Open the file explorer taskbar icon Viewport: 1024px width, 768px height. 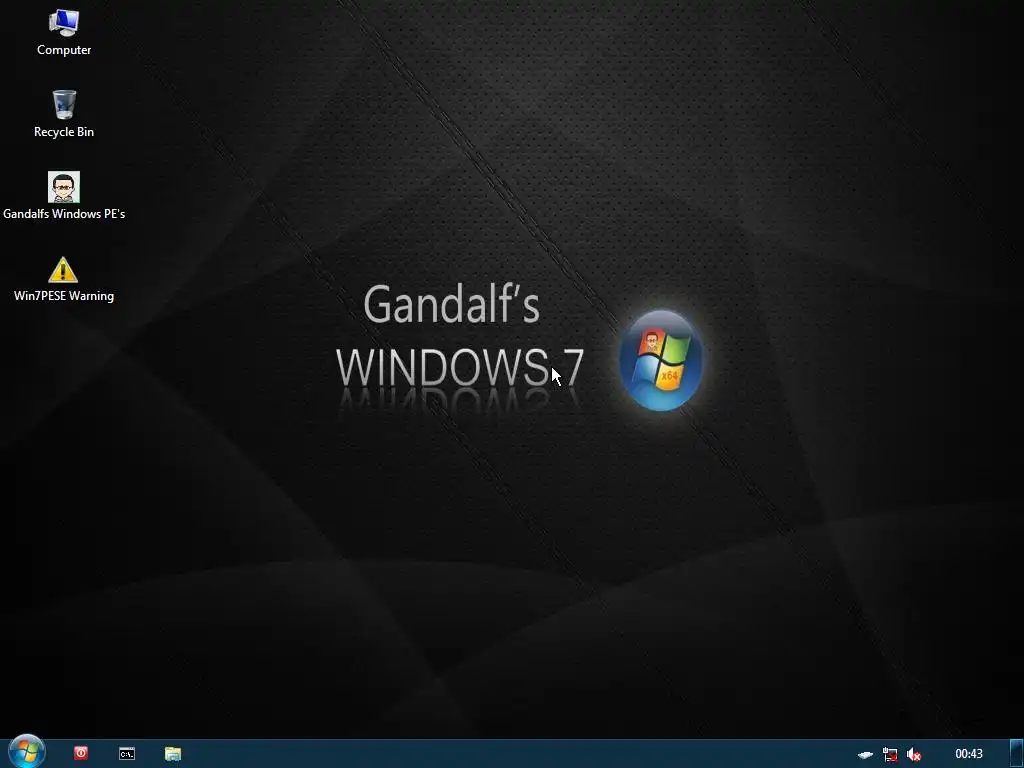coord(172,754)
